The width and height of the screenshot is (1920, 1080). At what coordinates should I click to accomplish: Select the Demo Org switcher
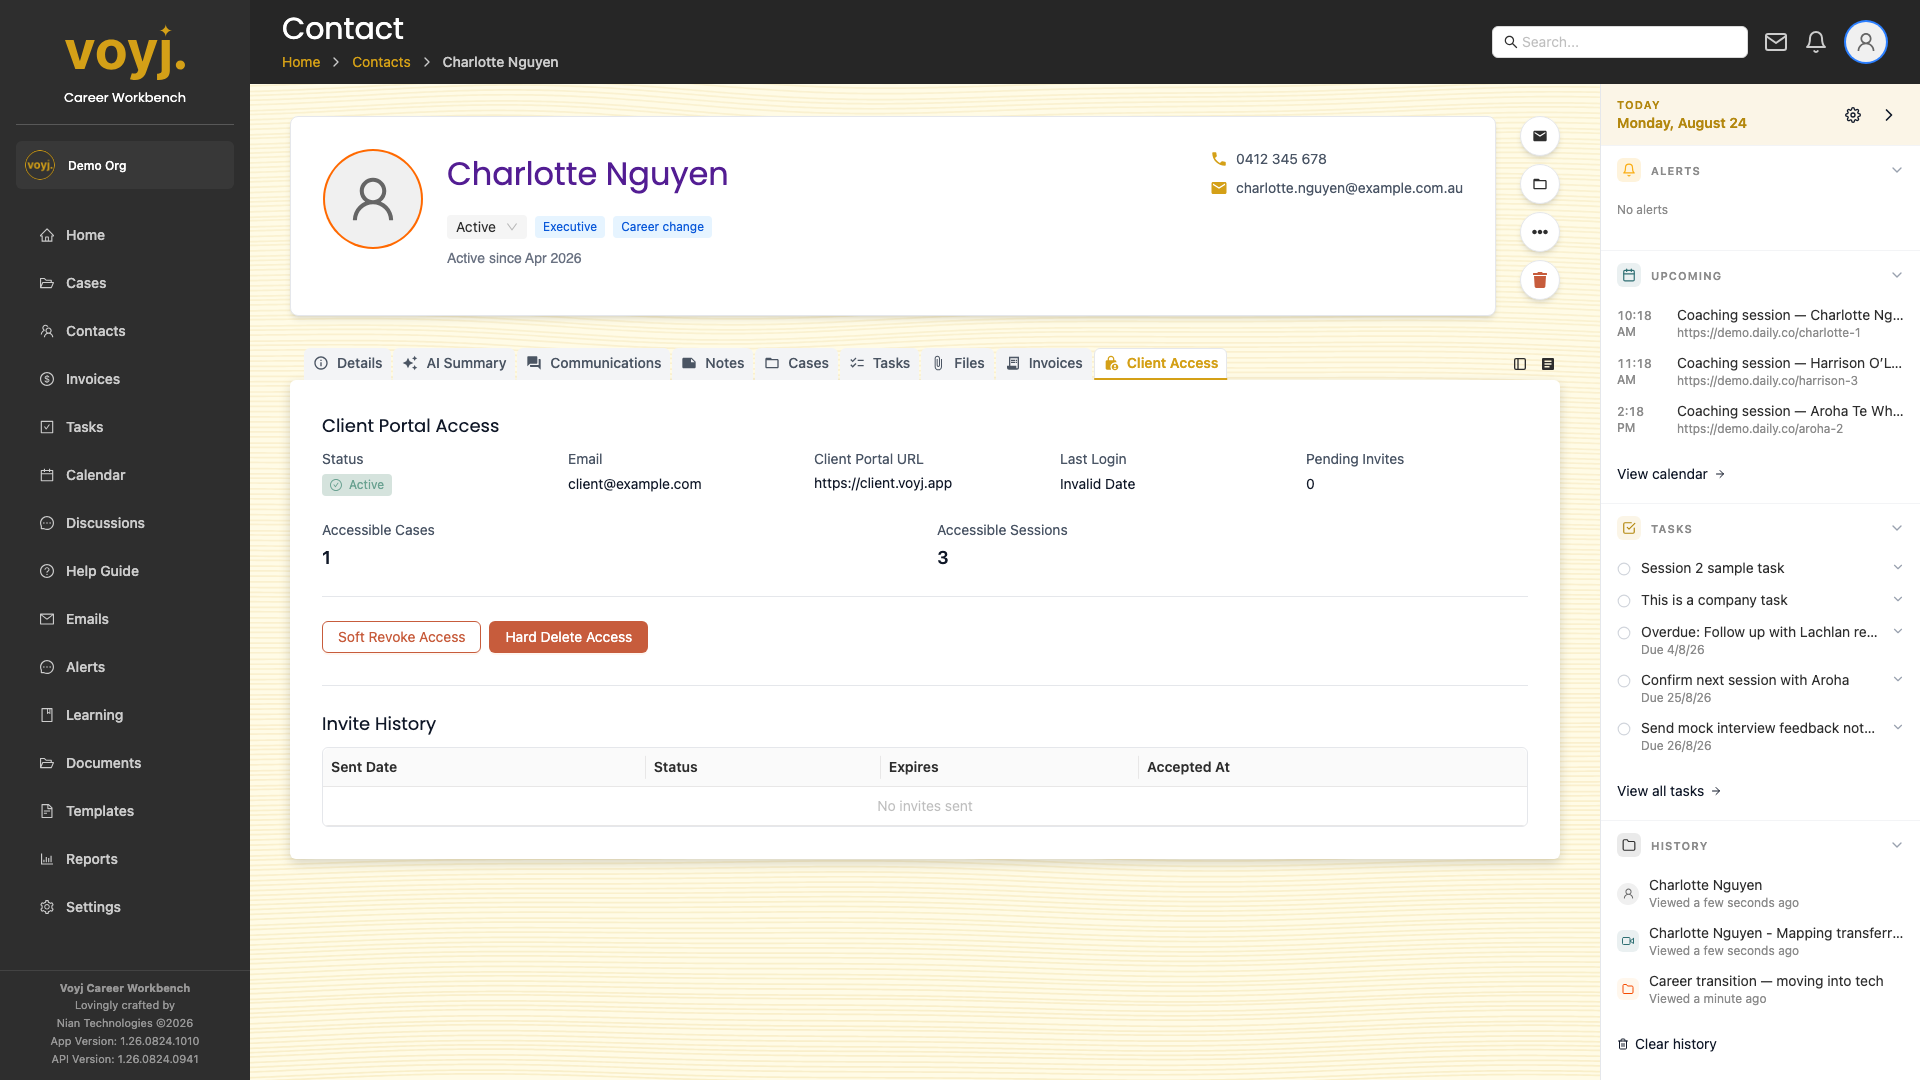(125, 165)
